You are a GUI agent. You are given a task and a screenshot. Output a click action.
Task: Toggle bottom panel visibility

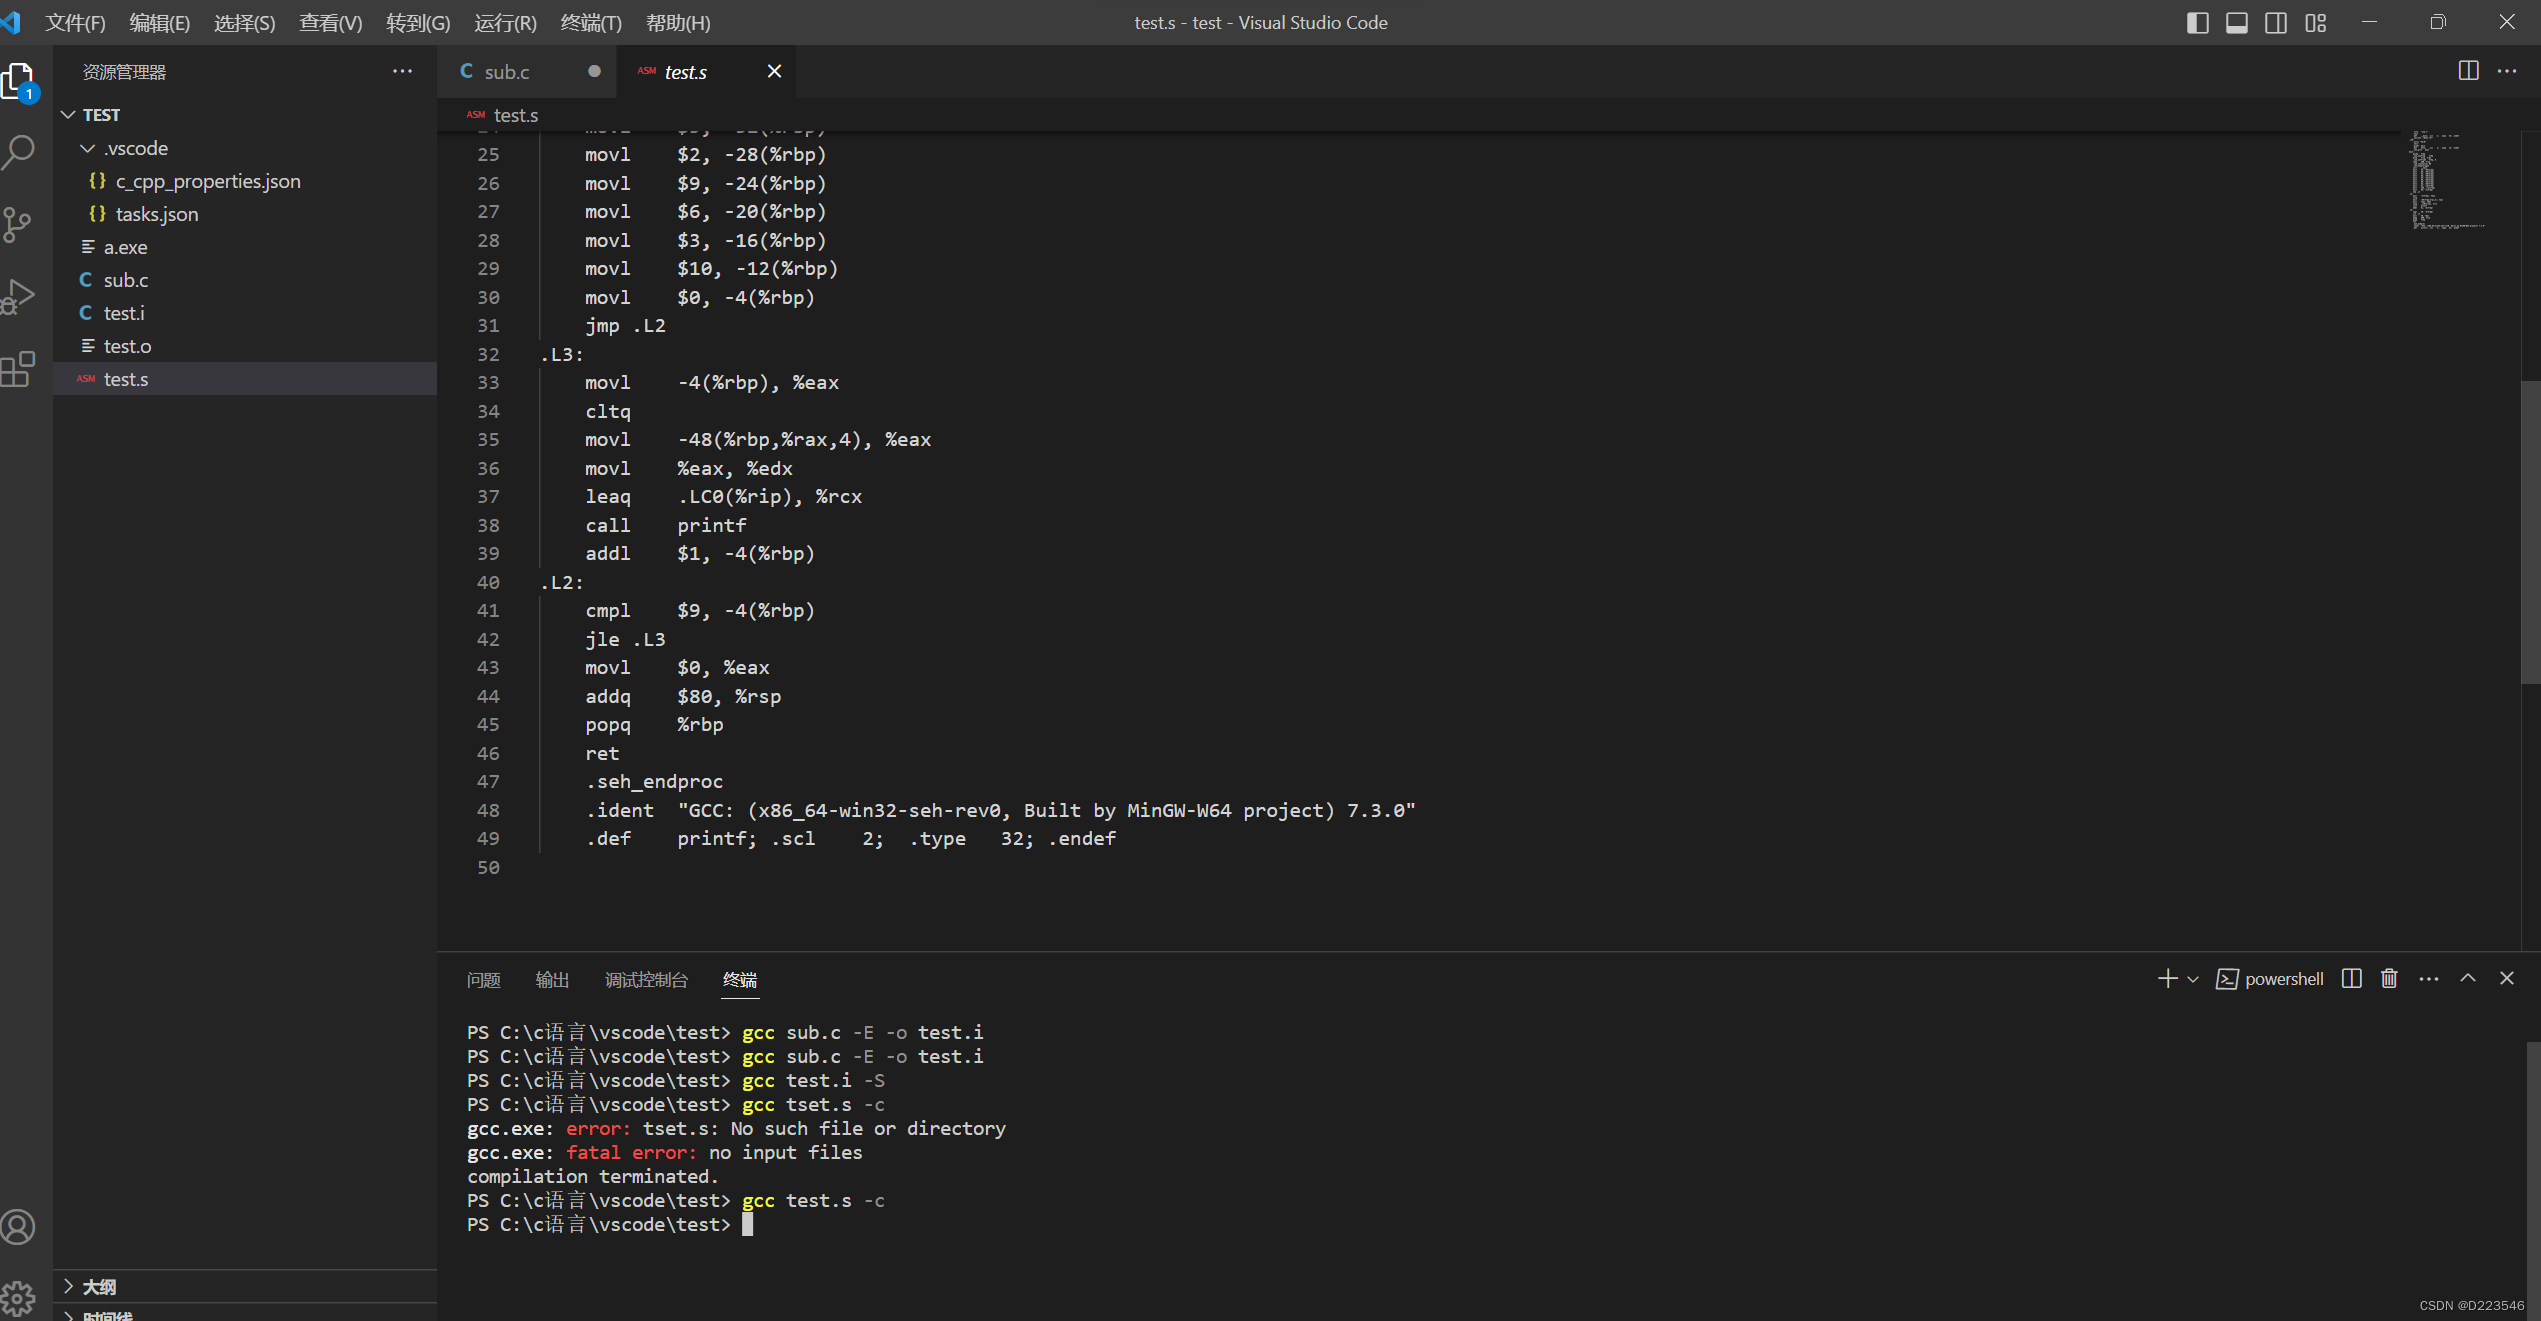tap(2237, 22)
